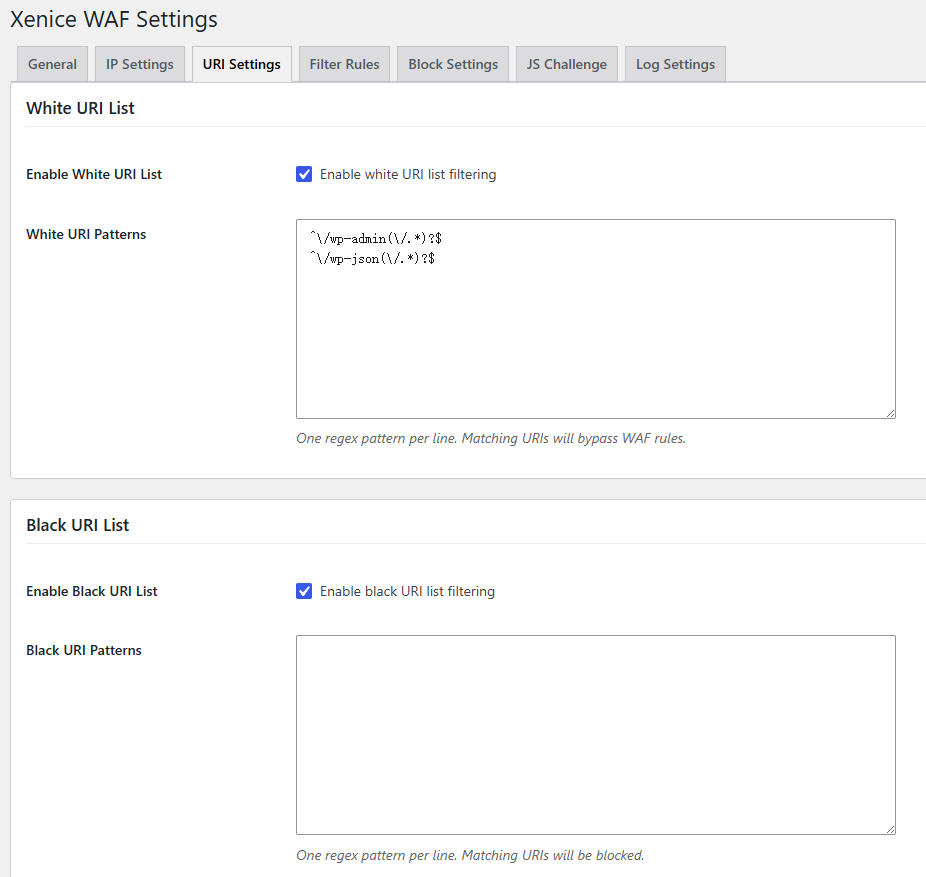Click the White URI List section heading
The image size is (926, 877).
pos(80,108)
